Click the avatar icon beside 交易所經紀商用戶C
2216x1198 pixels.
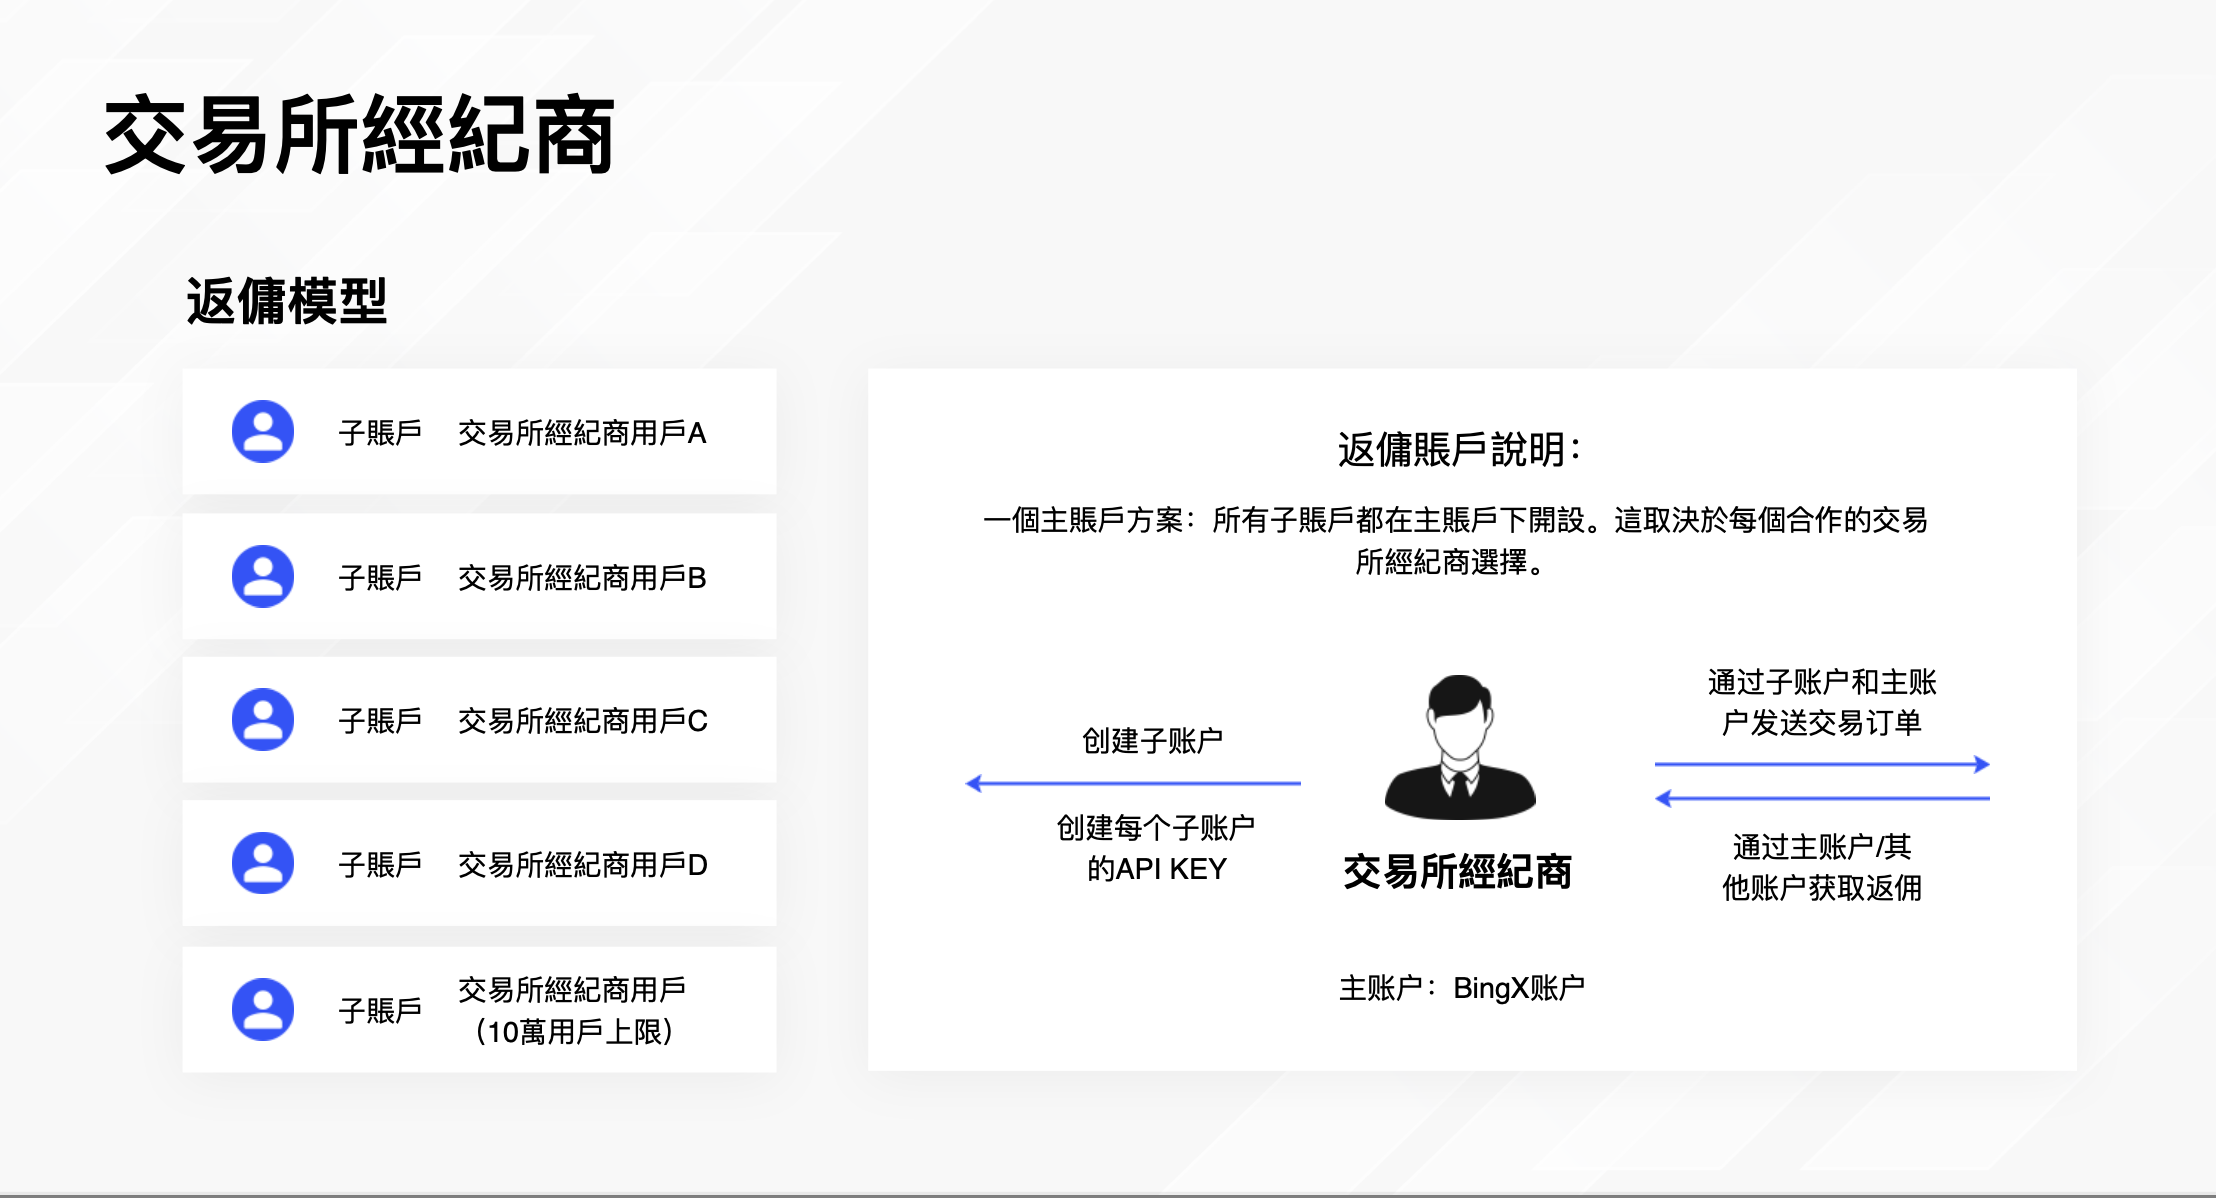point(263,719)
